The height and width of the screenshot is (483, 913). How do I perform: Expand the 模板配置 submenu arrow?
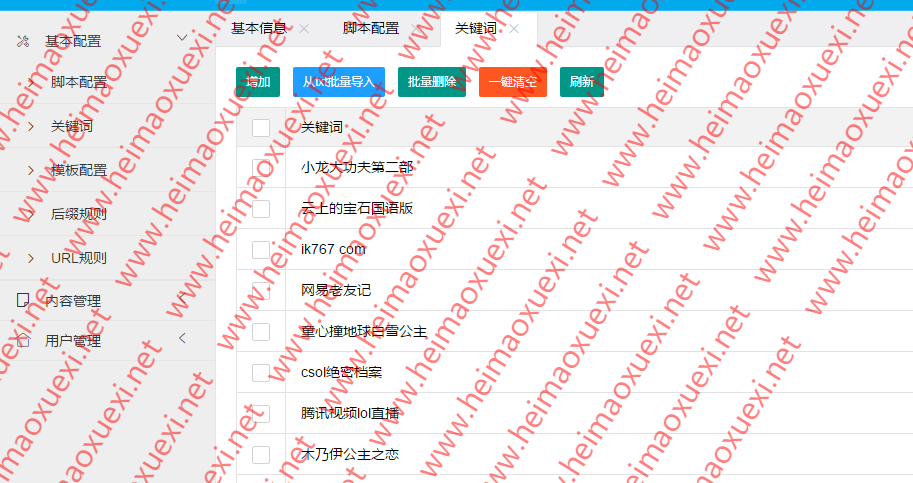point(31,171)
